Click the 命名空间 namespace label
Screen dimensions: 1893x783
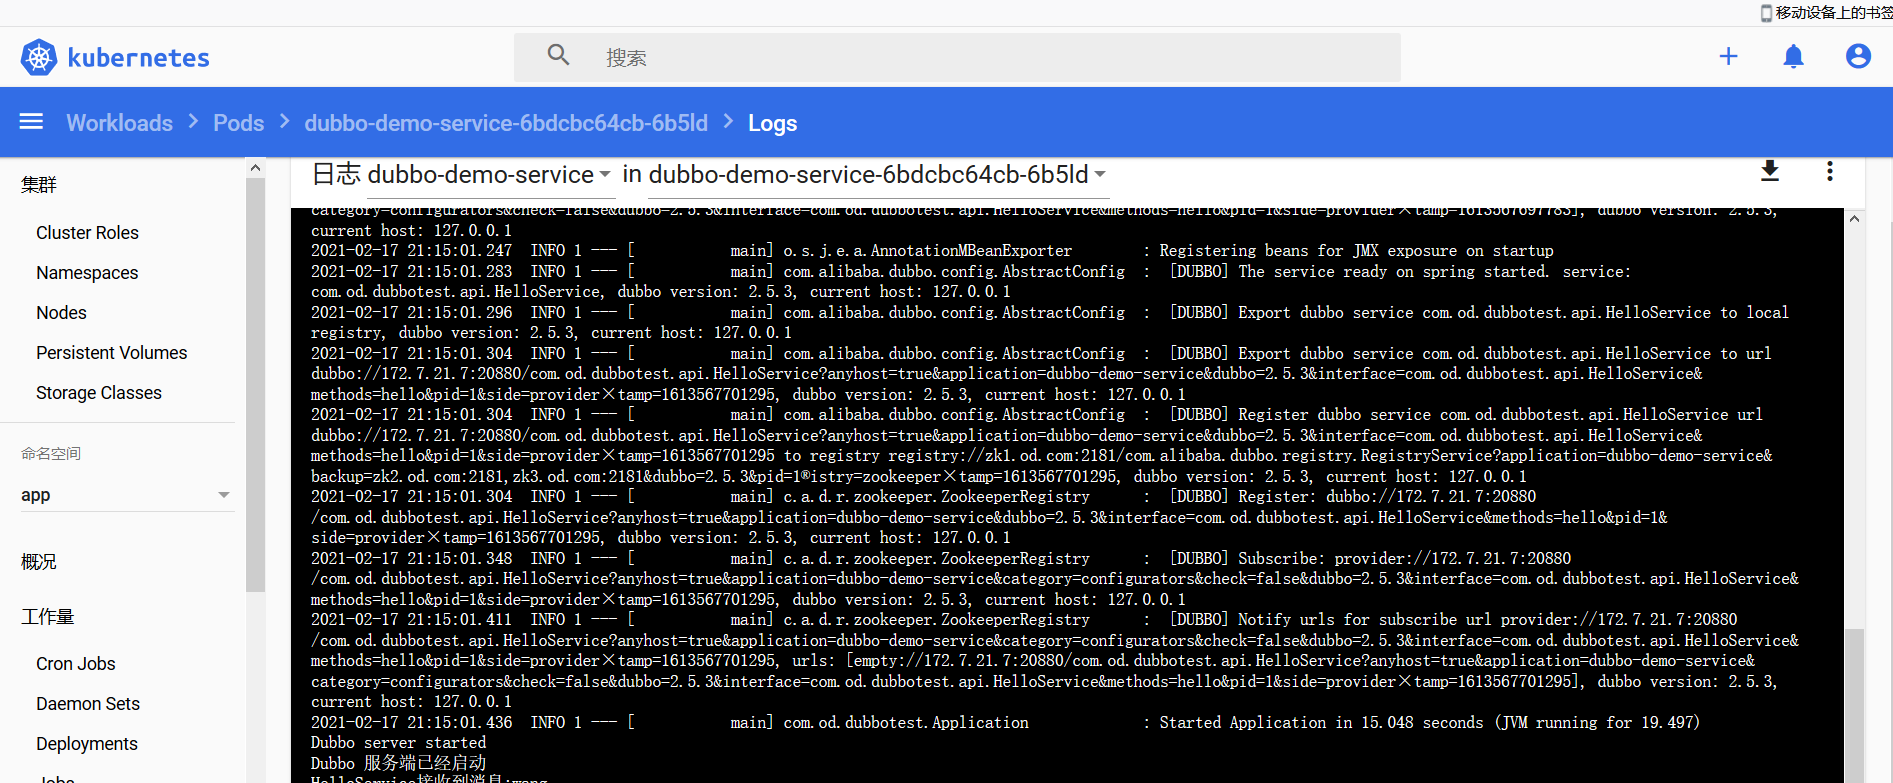(51, 453)
